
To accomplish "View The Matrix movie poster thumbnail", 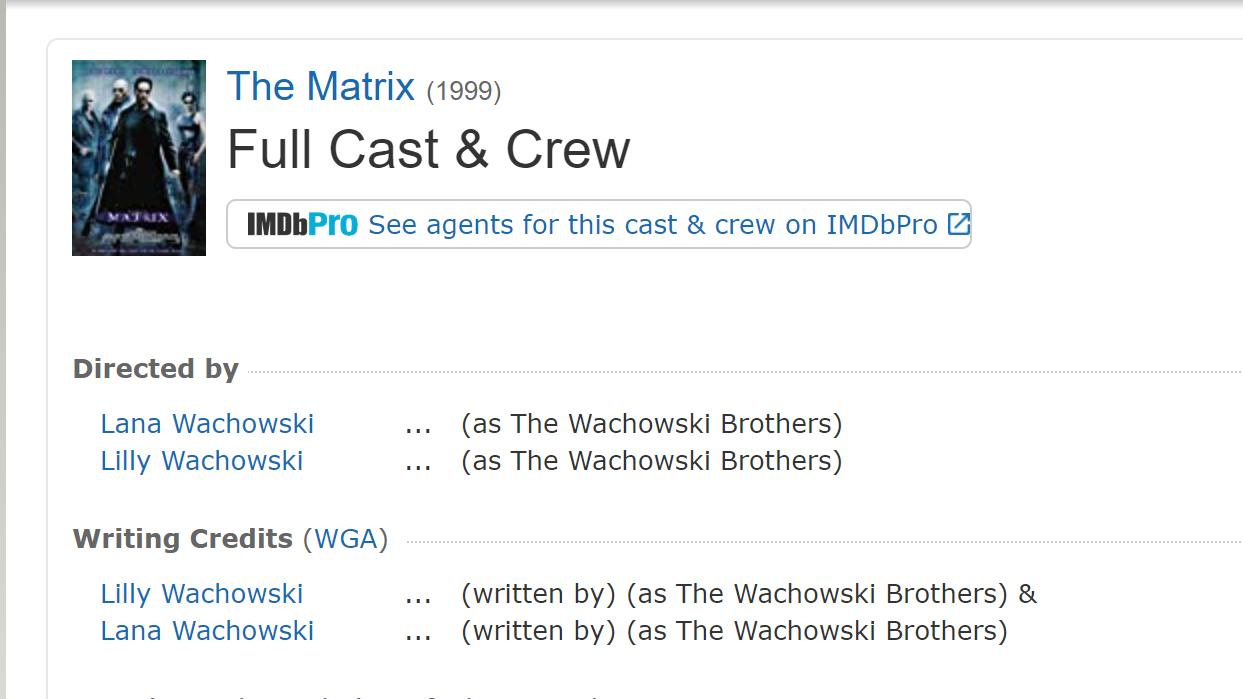I will click(137, 158).
